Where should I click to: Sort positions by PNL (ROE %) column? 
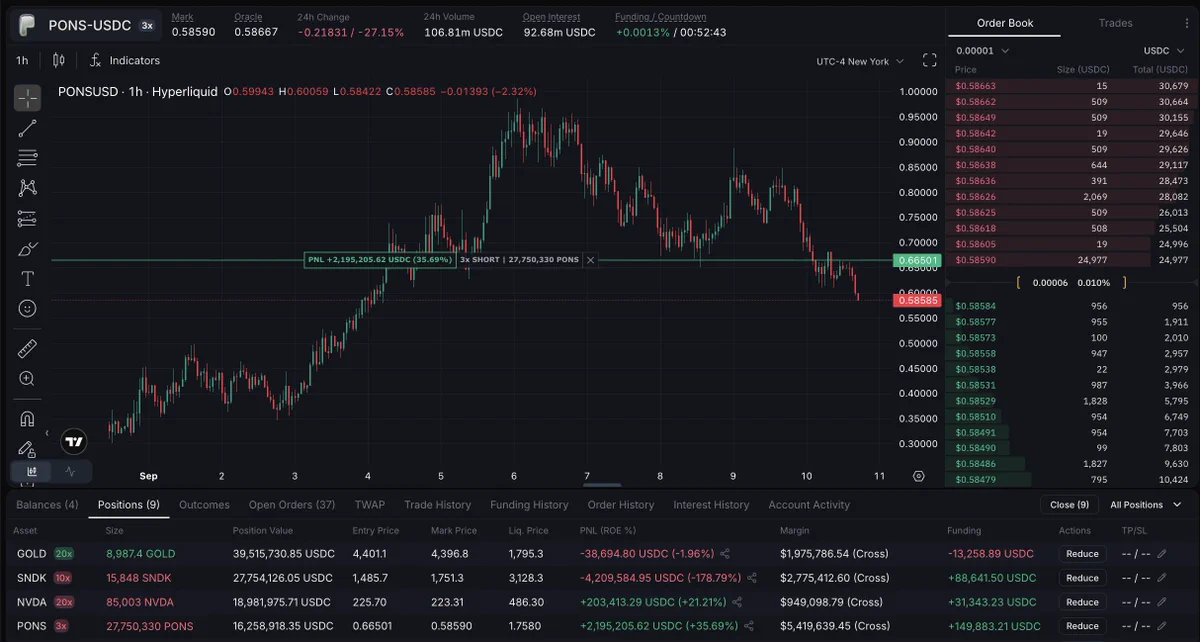click(608, 531)
